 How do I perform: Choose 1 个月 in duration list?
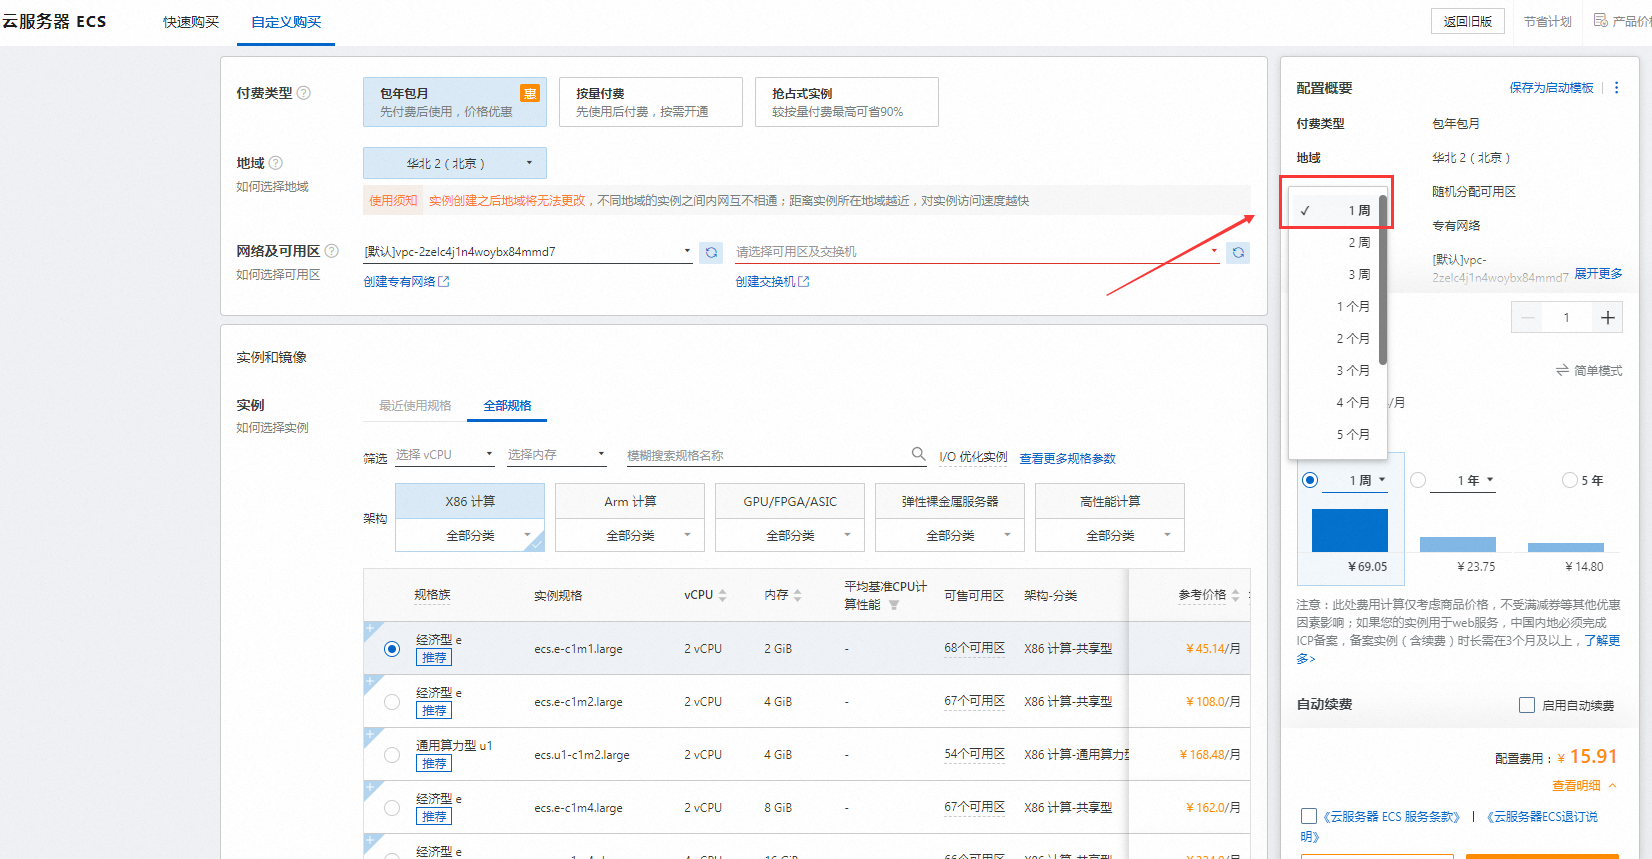[1337, 306]
